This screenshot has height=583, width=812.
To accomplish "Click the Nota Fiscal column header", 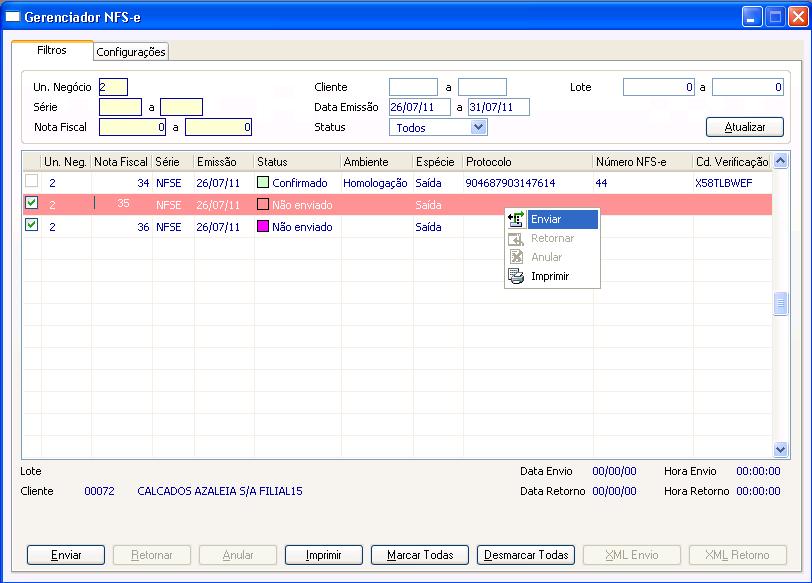I will (x=121, y=162).
